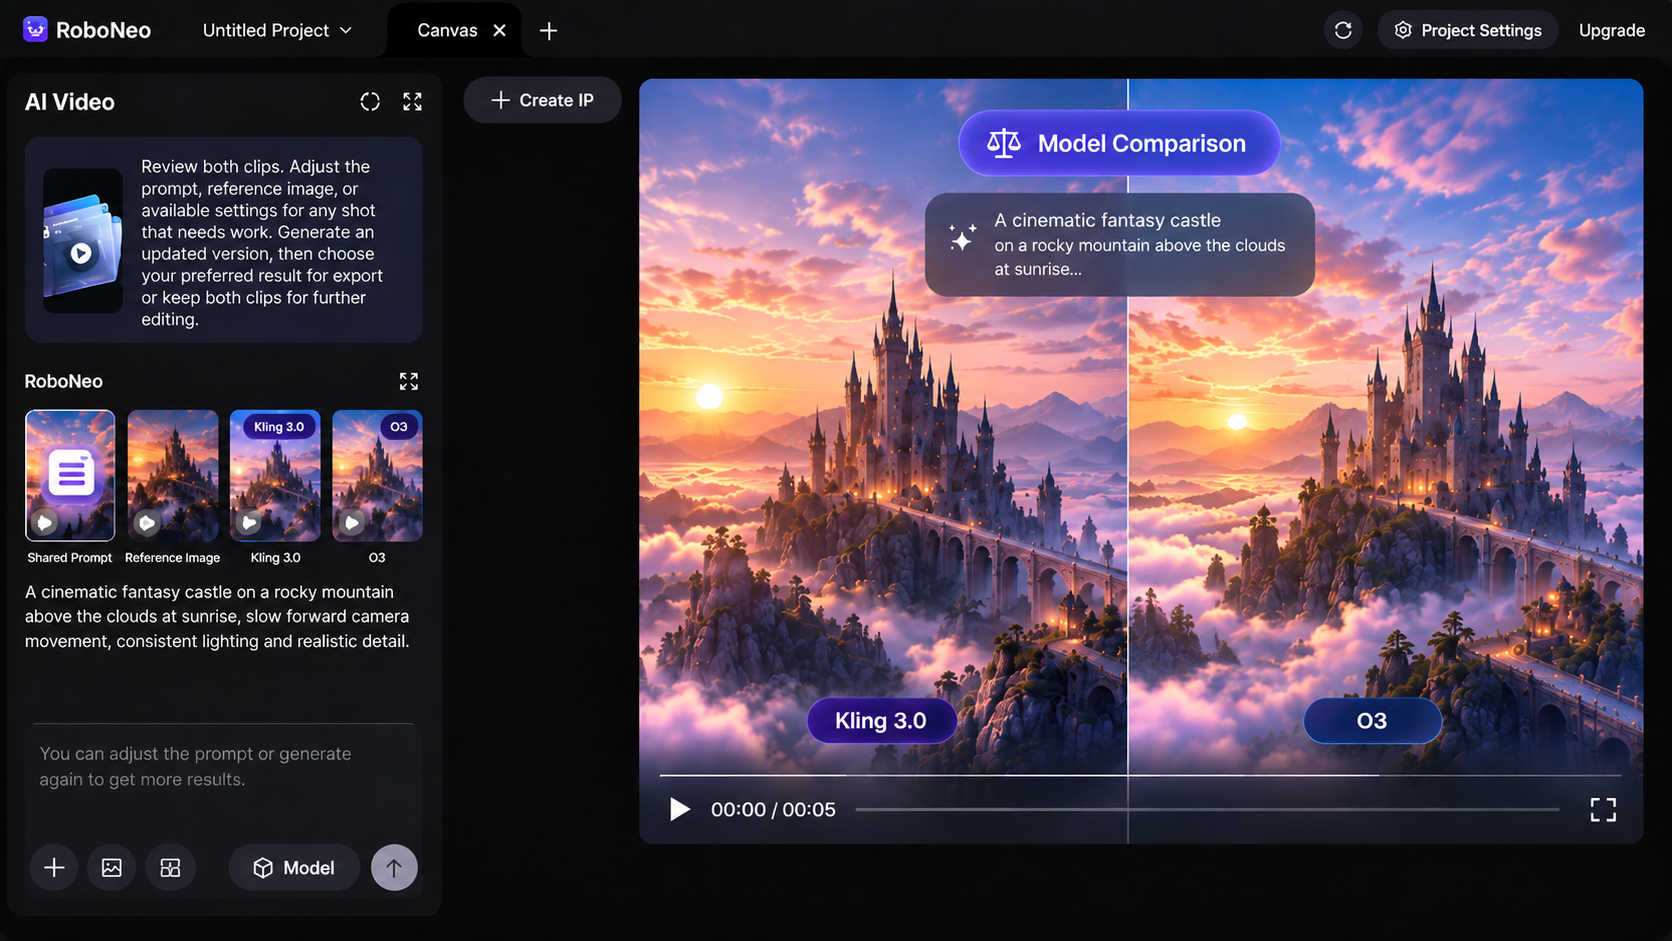This screenshot has width=1672, height=941.
Task: Select the Reference Image thumbnail
Action: pyautogui.click(x=173, y=475)
